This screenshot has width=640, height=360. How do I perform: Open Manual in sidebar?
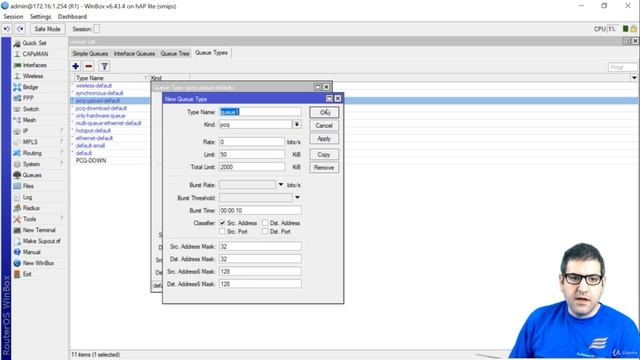(x=31, y=252)
